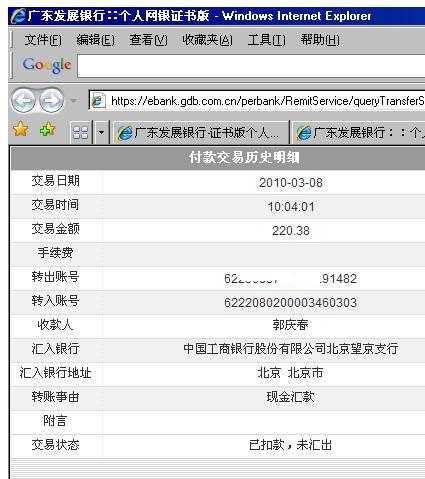Open the recent pages dropdown beside Forward
Viewport: 425px width, 479px height.
point(73,100)
